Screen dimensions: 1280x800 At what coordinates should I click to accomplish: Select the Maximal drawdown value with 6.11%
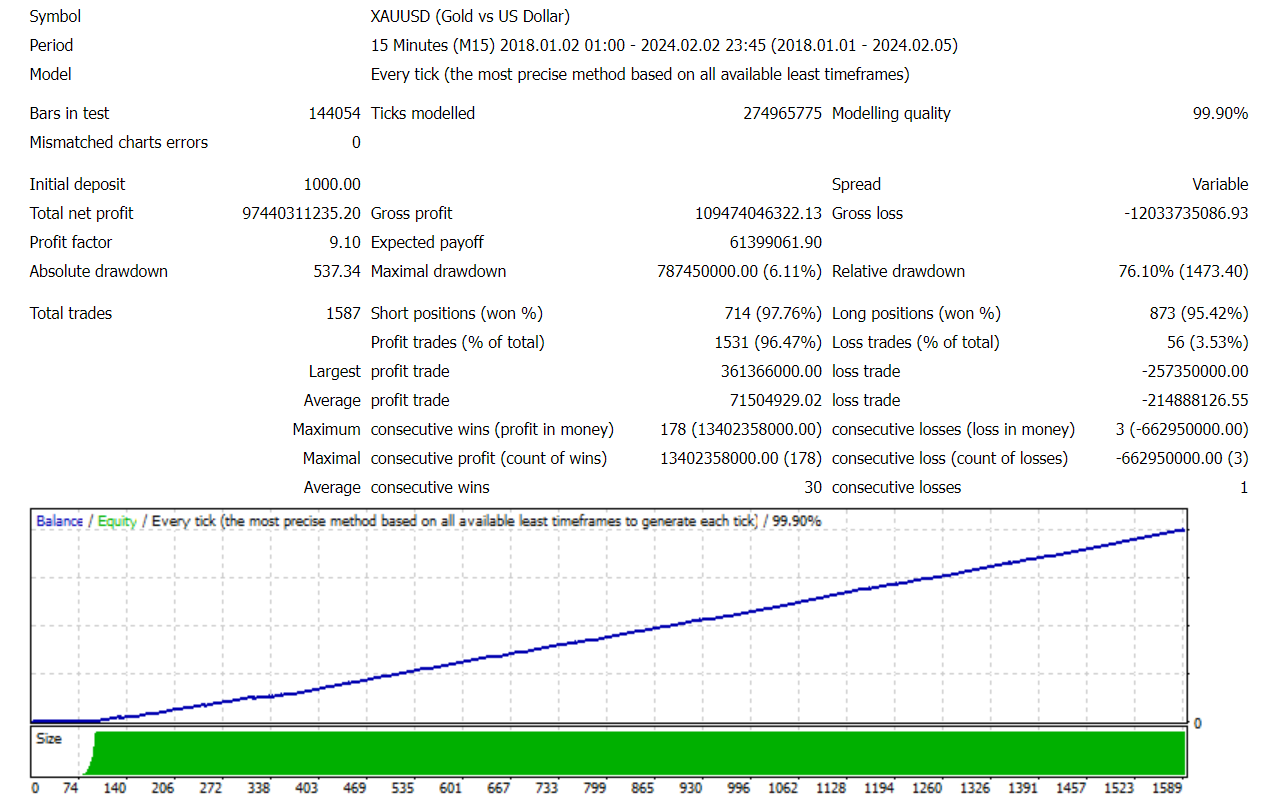739,271
